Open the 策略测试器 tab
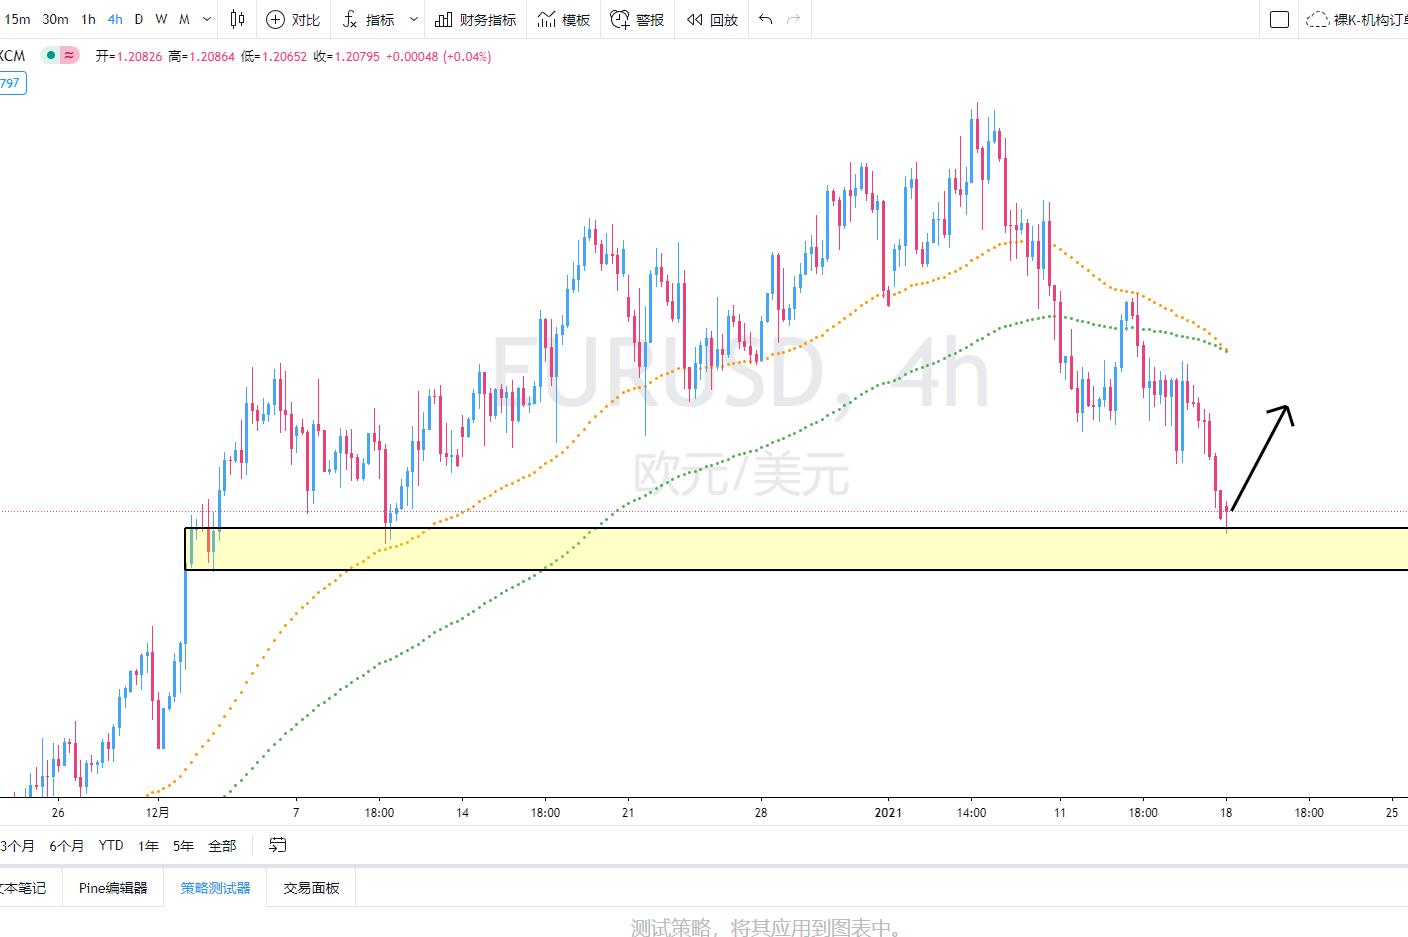The height and width of the screenshot is (937, 1408). pos(215,887)
